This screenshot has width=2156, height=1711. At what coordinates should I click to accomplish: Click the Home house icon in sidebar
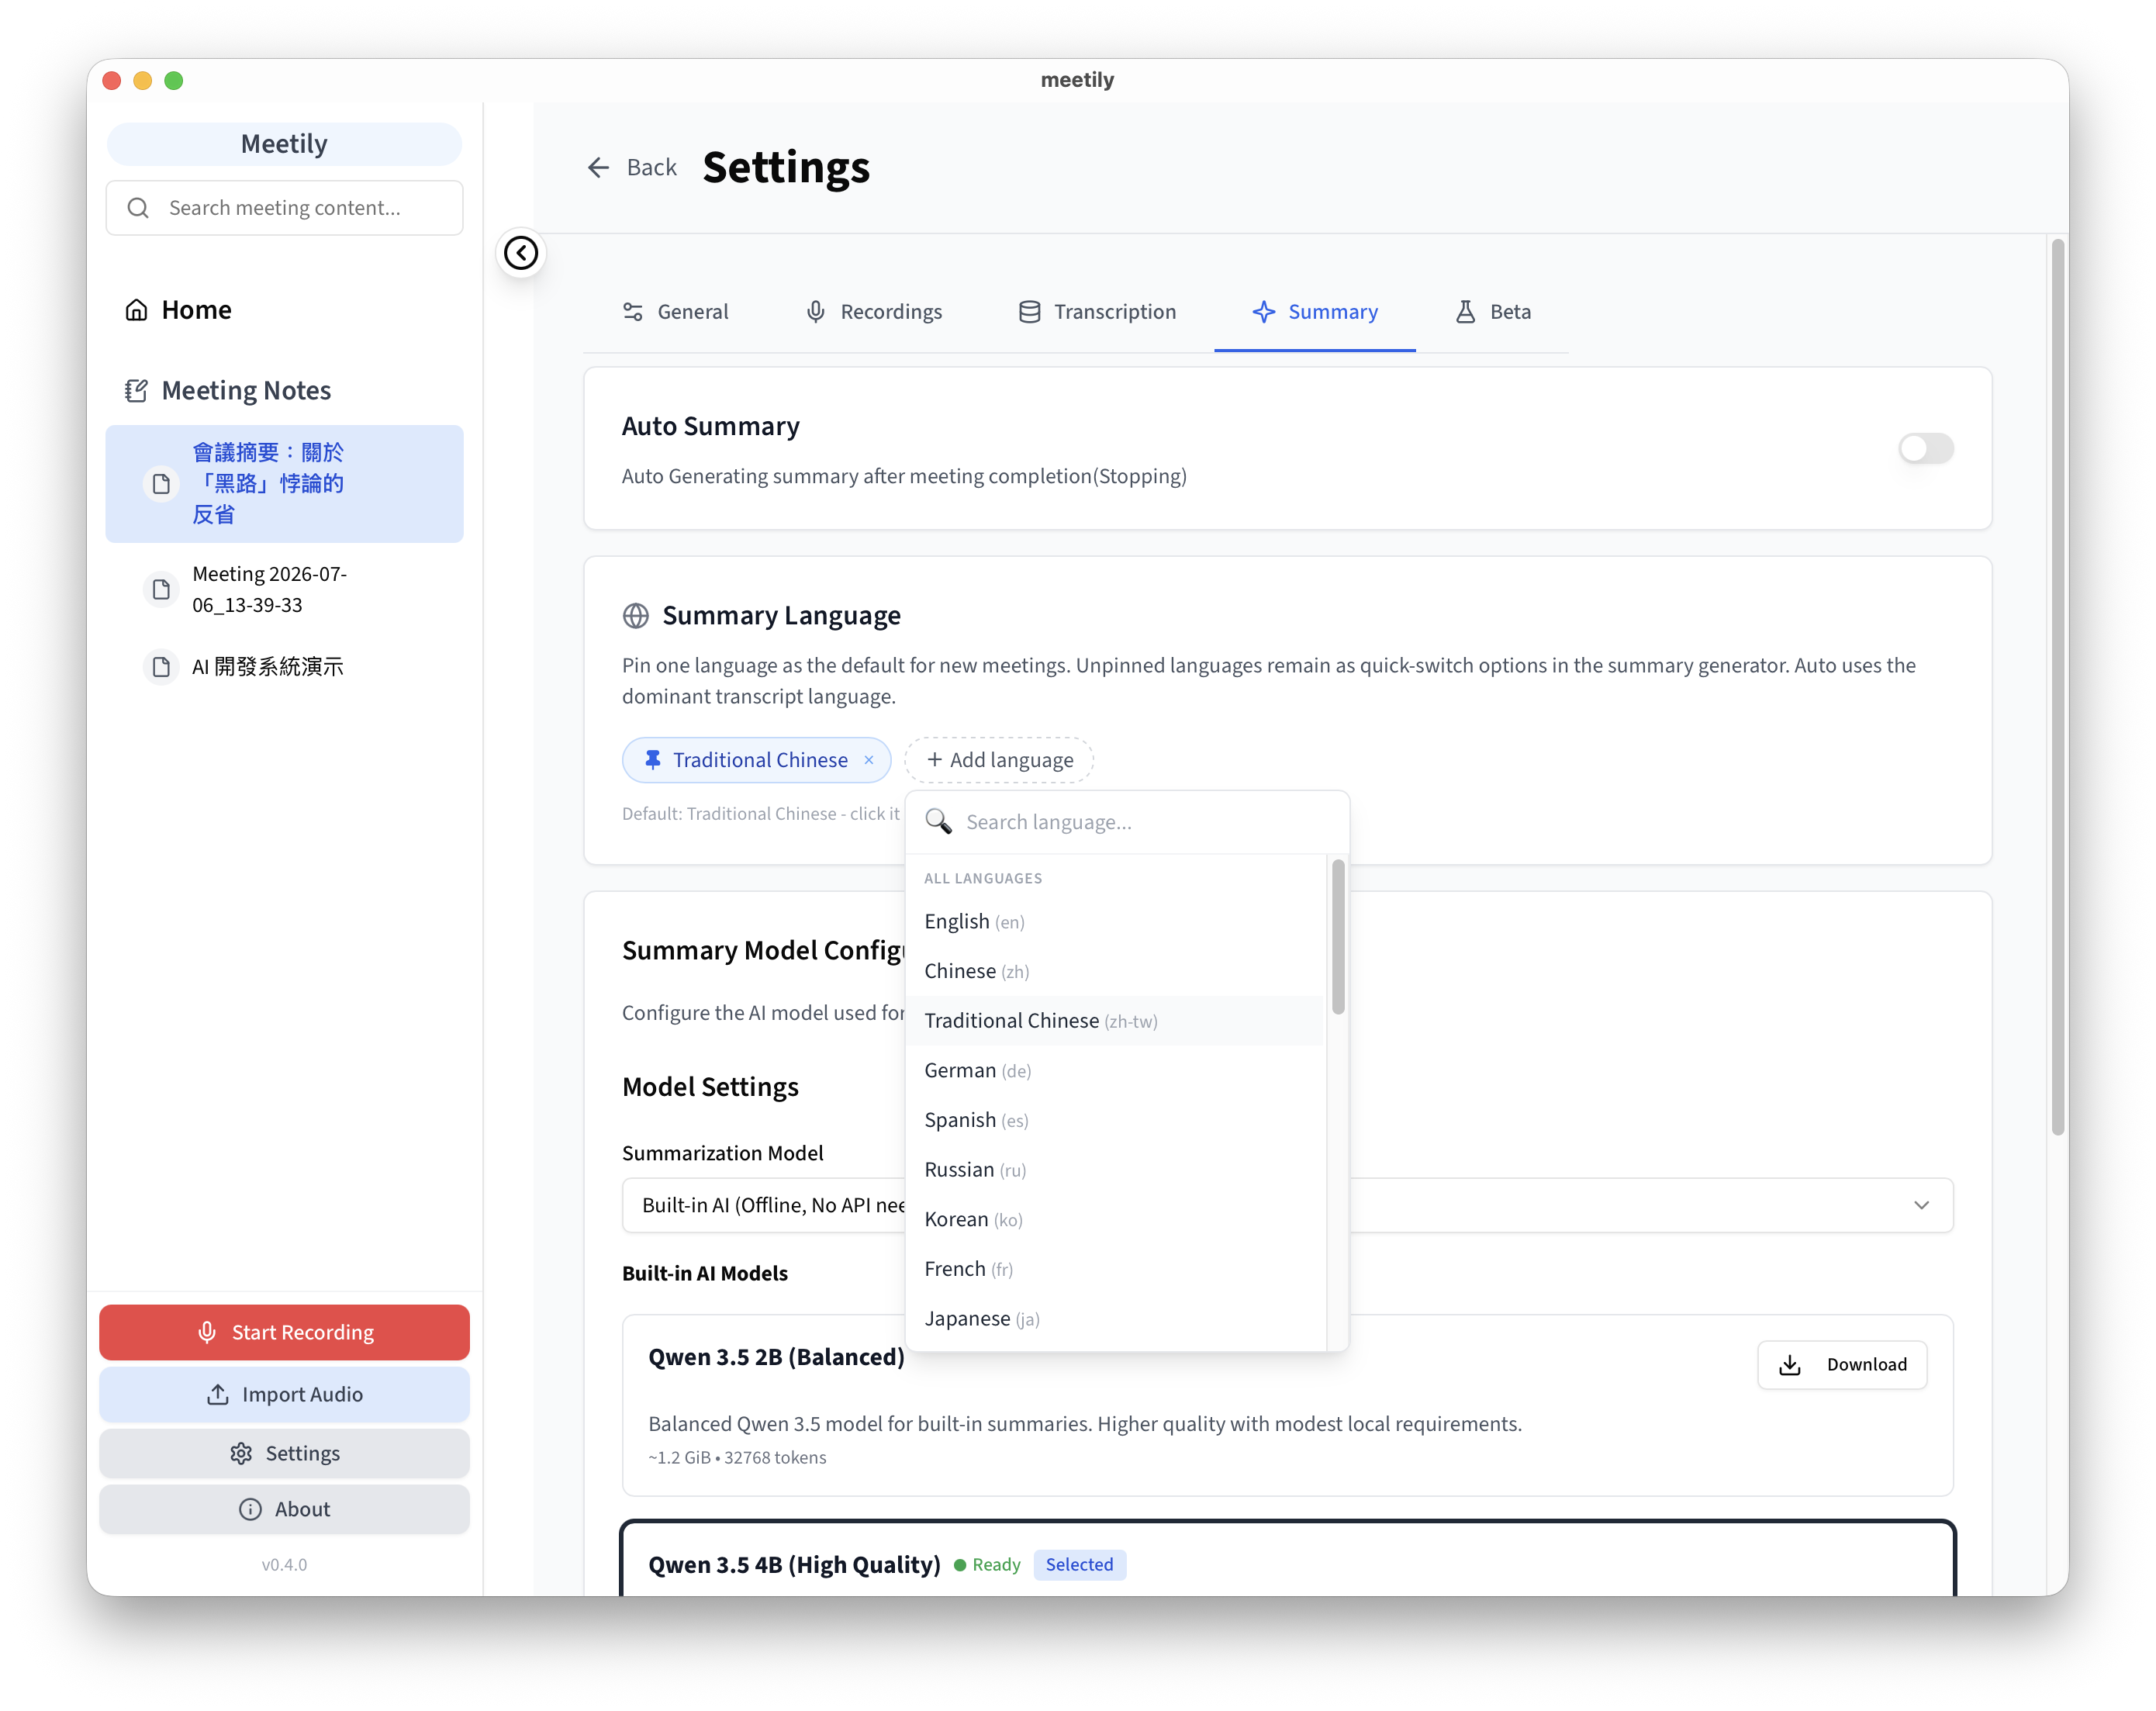[136, 310]
